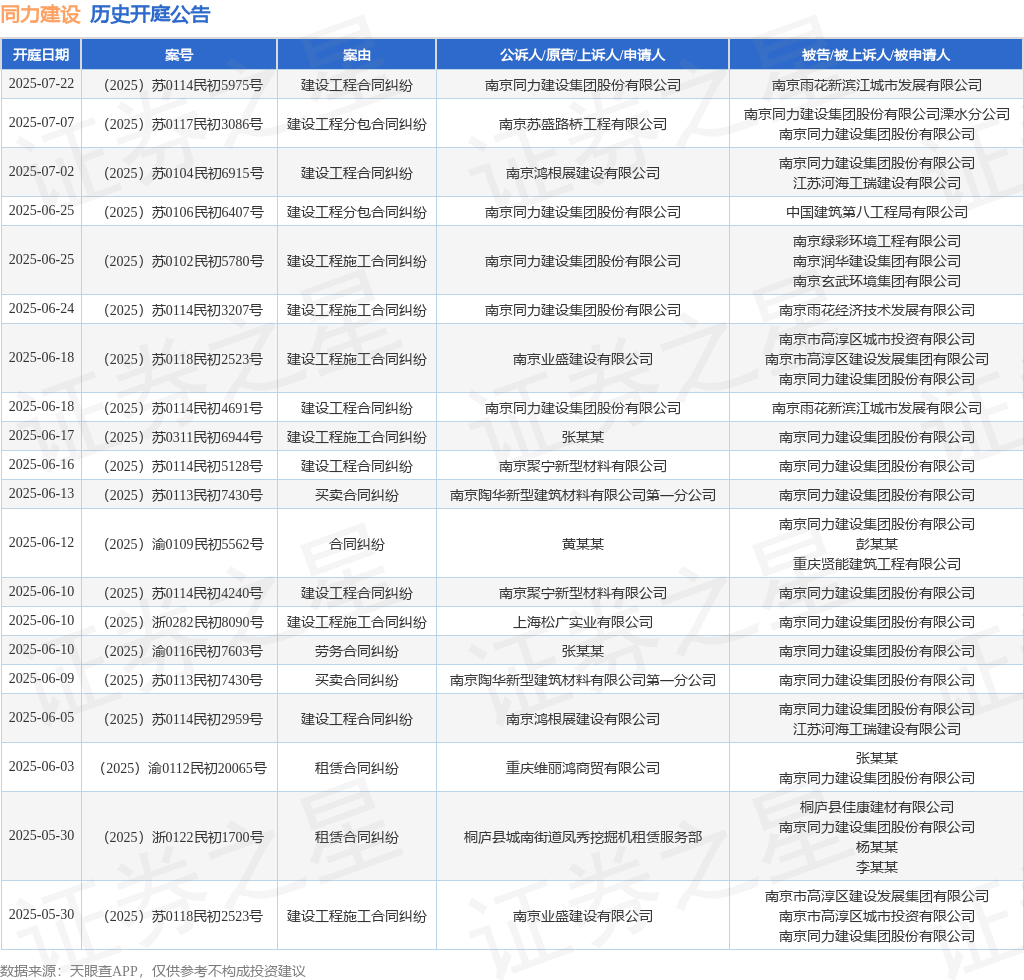Select the 被告/被上诉人/被申请人 column header
This screenshot has width=1024, height=980.
(x=876, y=55)
